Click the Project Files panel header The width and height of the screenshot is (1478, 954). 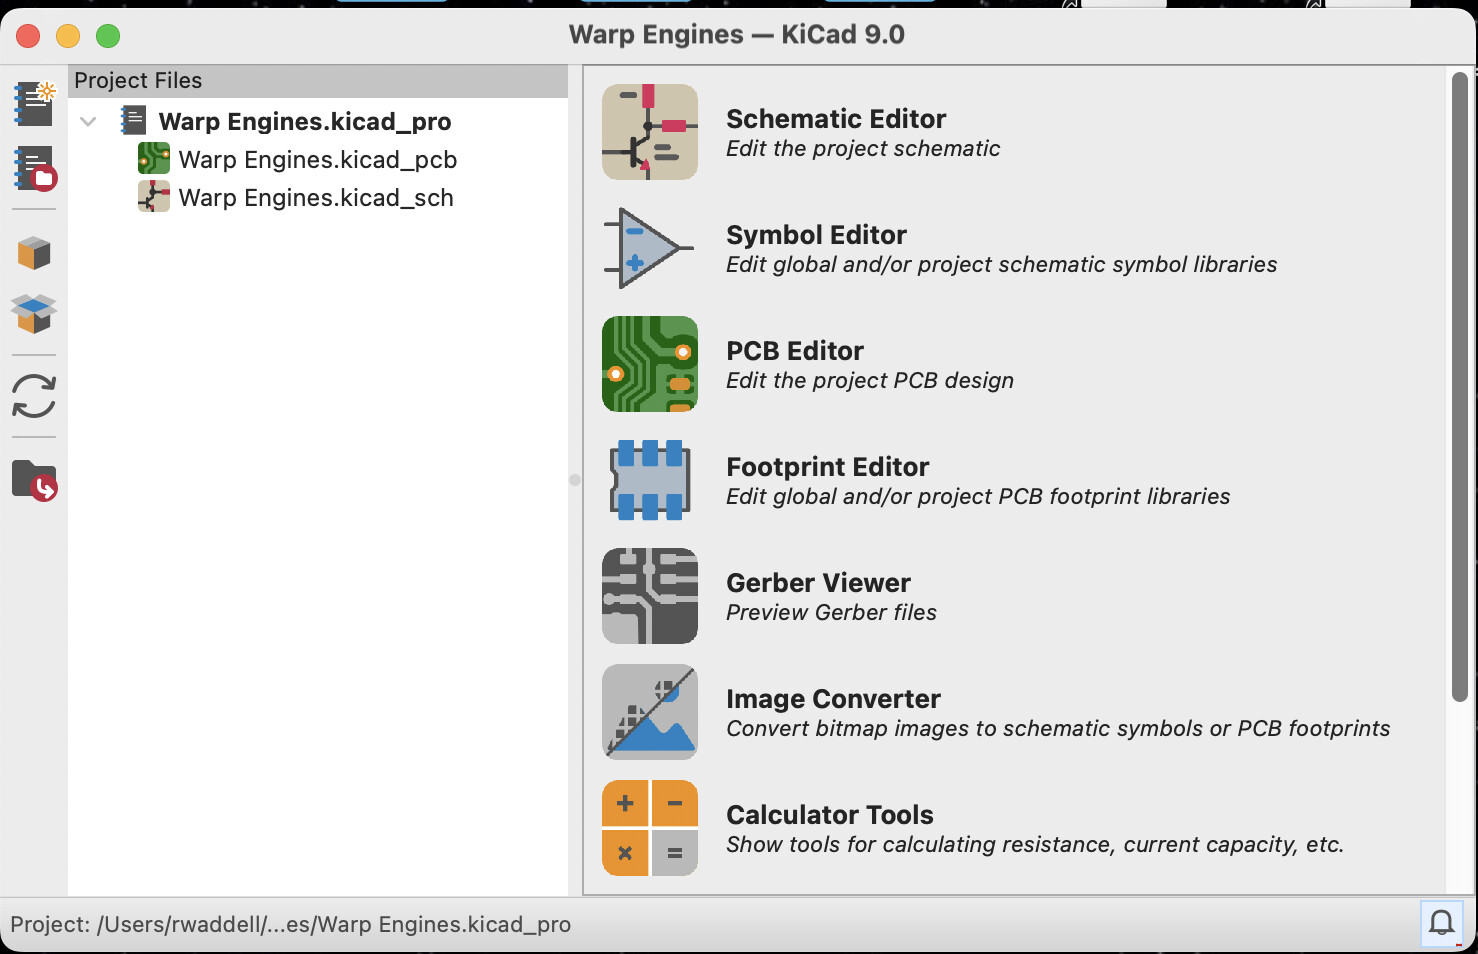[318, 81]
